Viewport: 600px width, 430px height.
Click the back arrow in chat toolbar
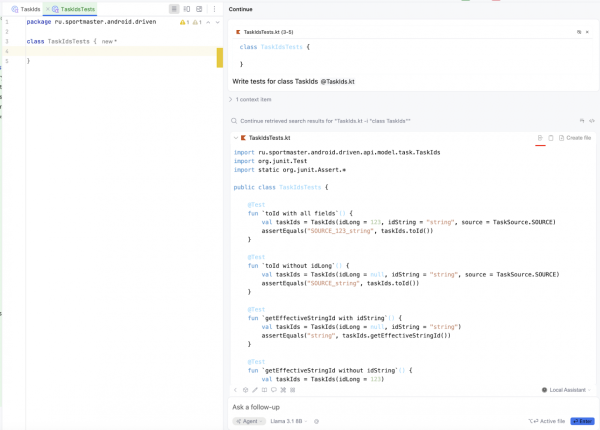pos(236,390)
